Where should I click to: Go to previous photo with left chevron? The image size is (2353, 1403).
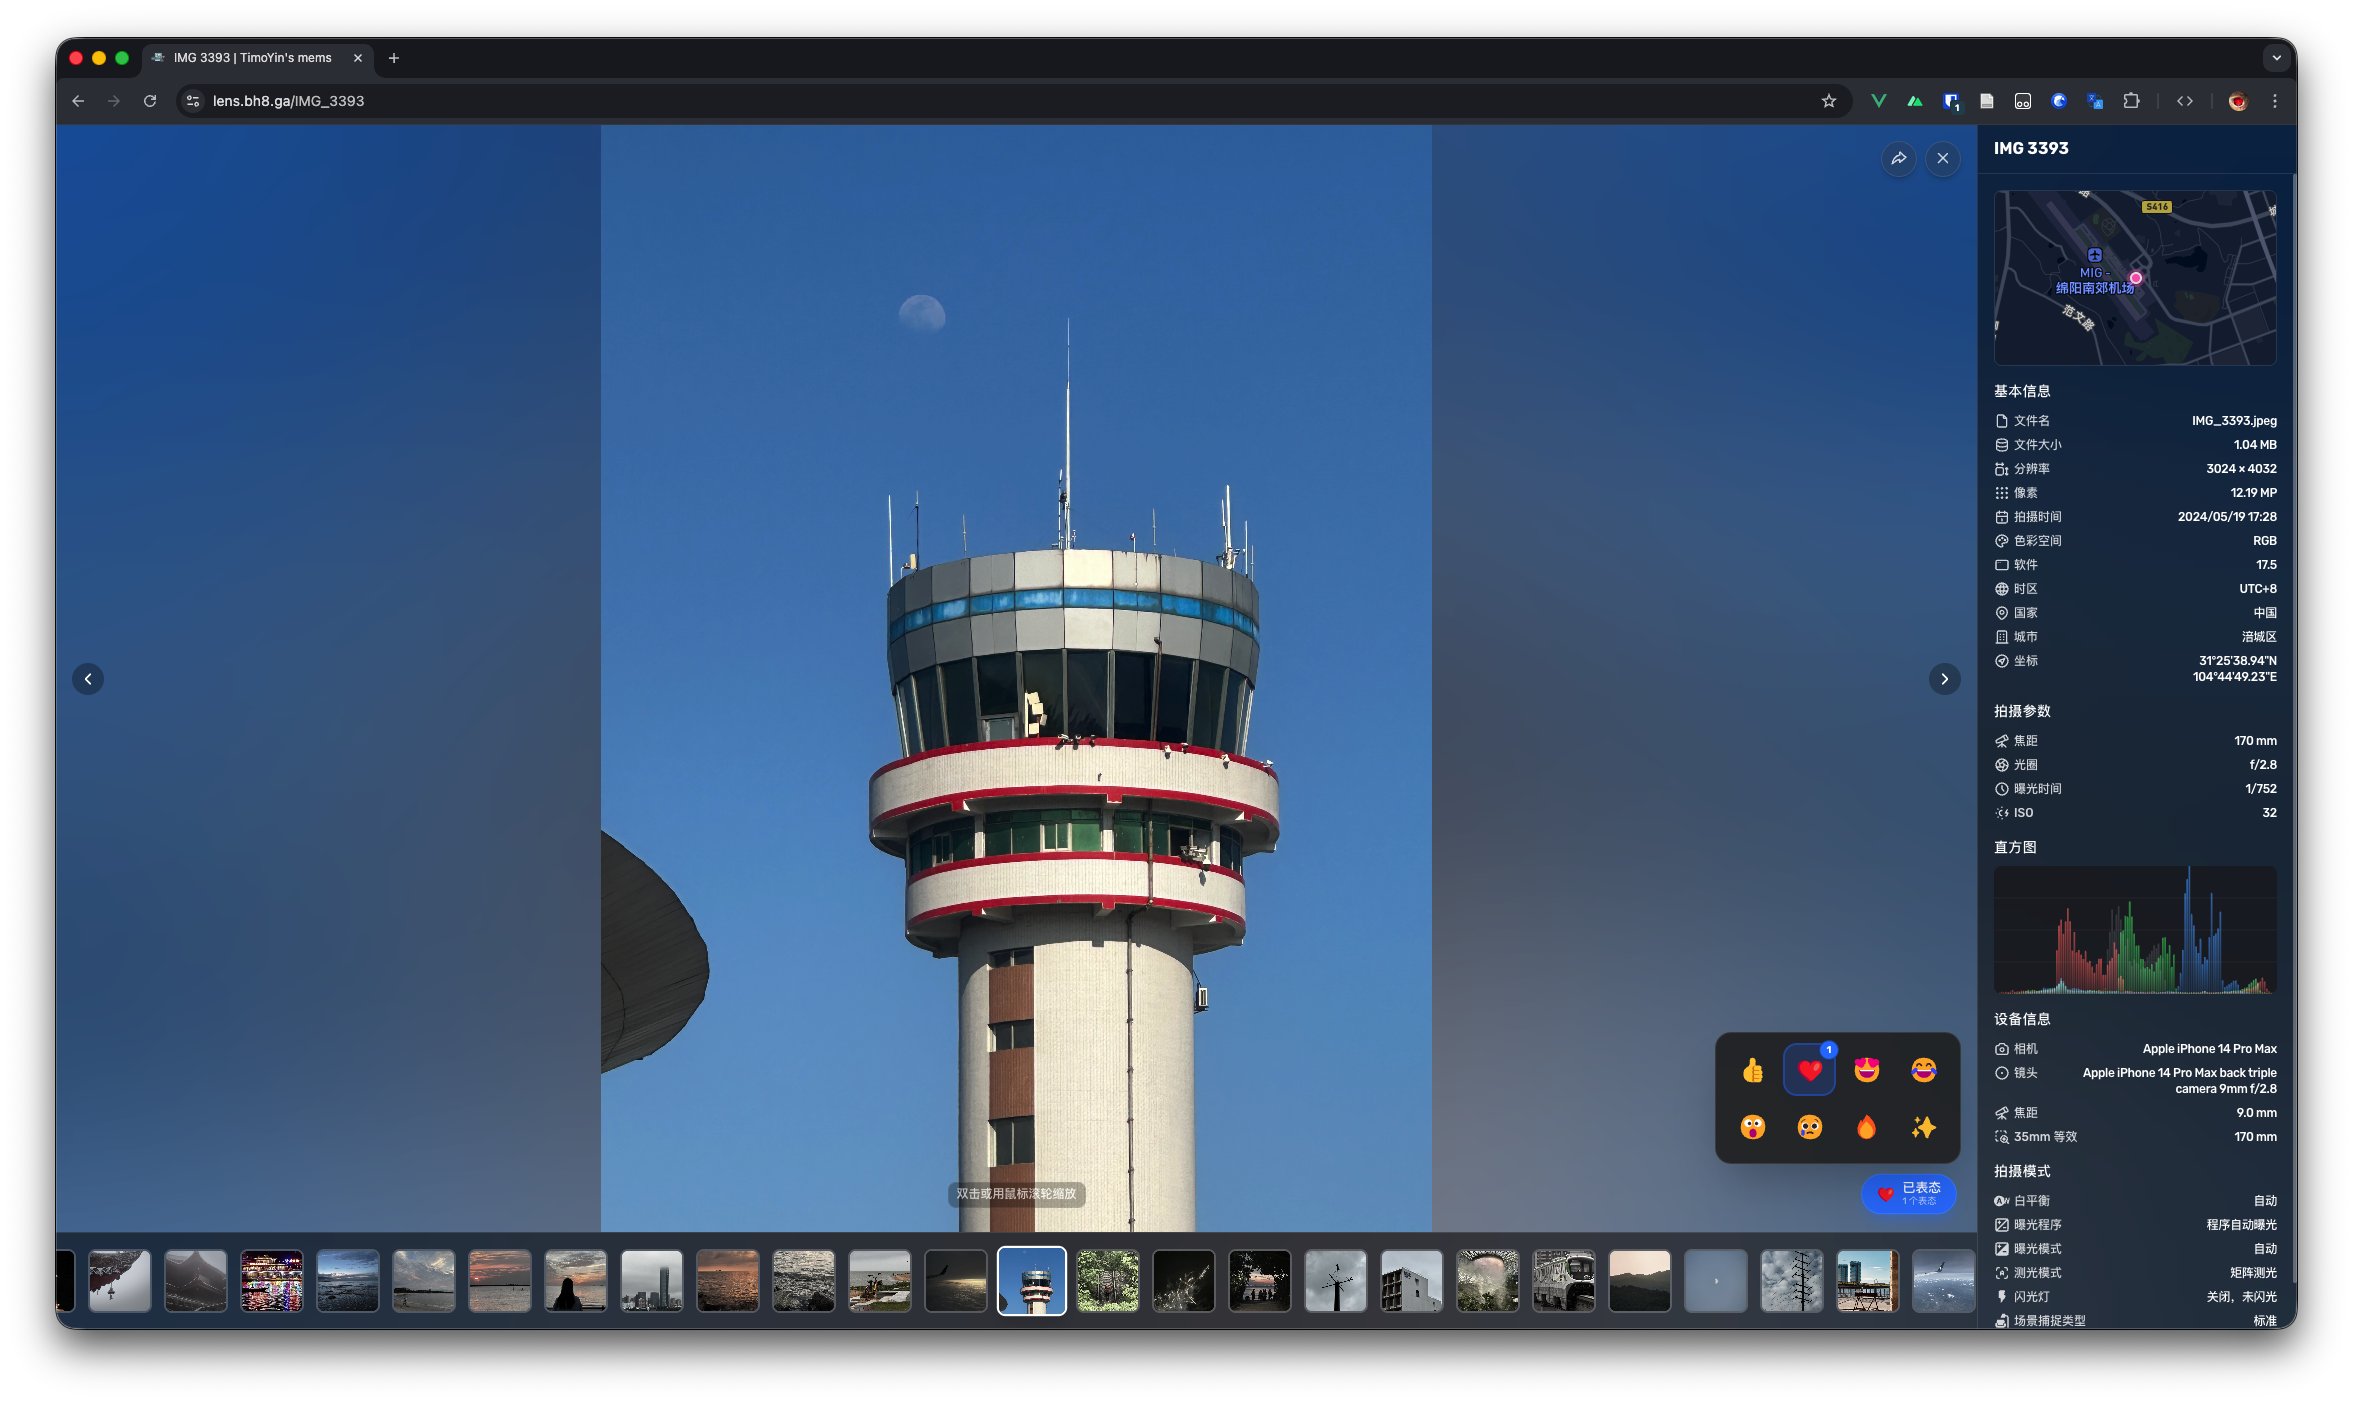88,679
